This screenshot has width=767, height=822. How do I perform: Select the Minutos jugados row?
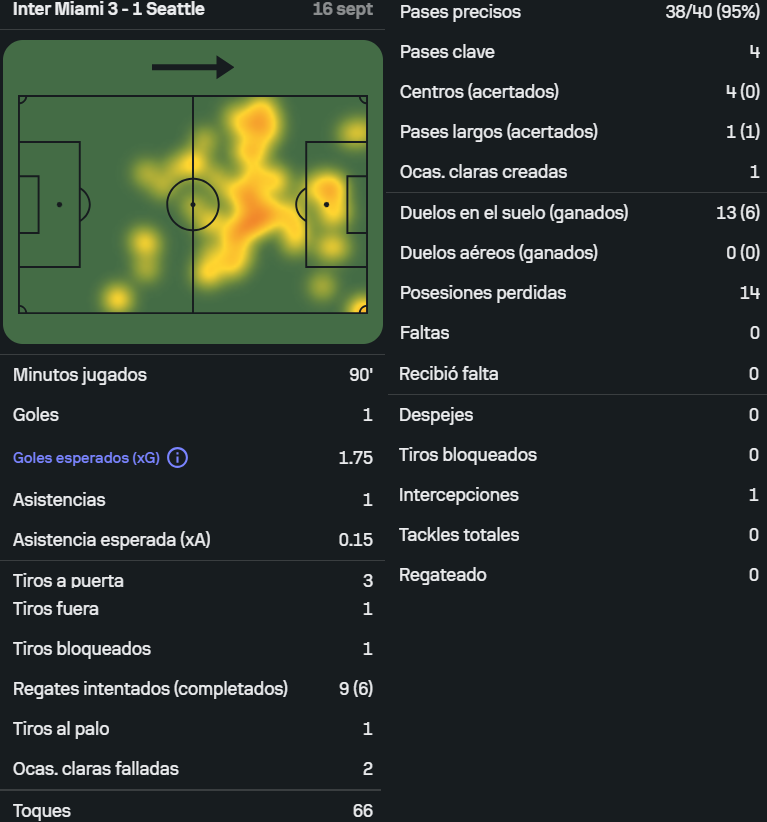click(192, 375)
